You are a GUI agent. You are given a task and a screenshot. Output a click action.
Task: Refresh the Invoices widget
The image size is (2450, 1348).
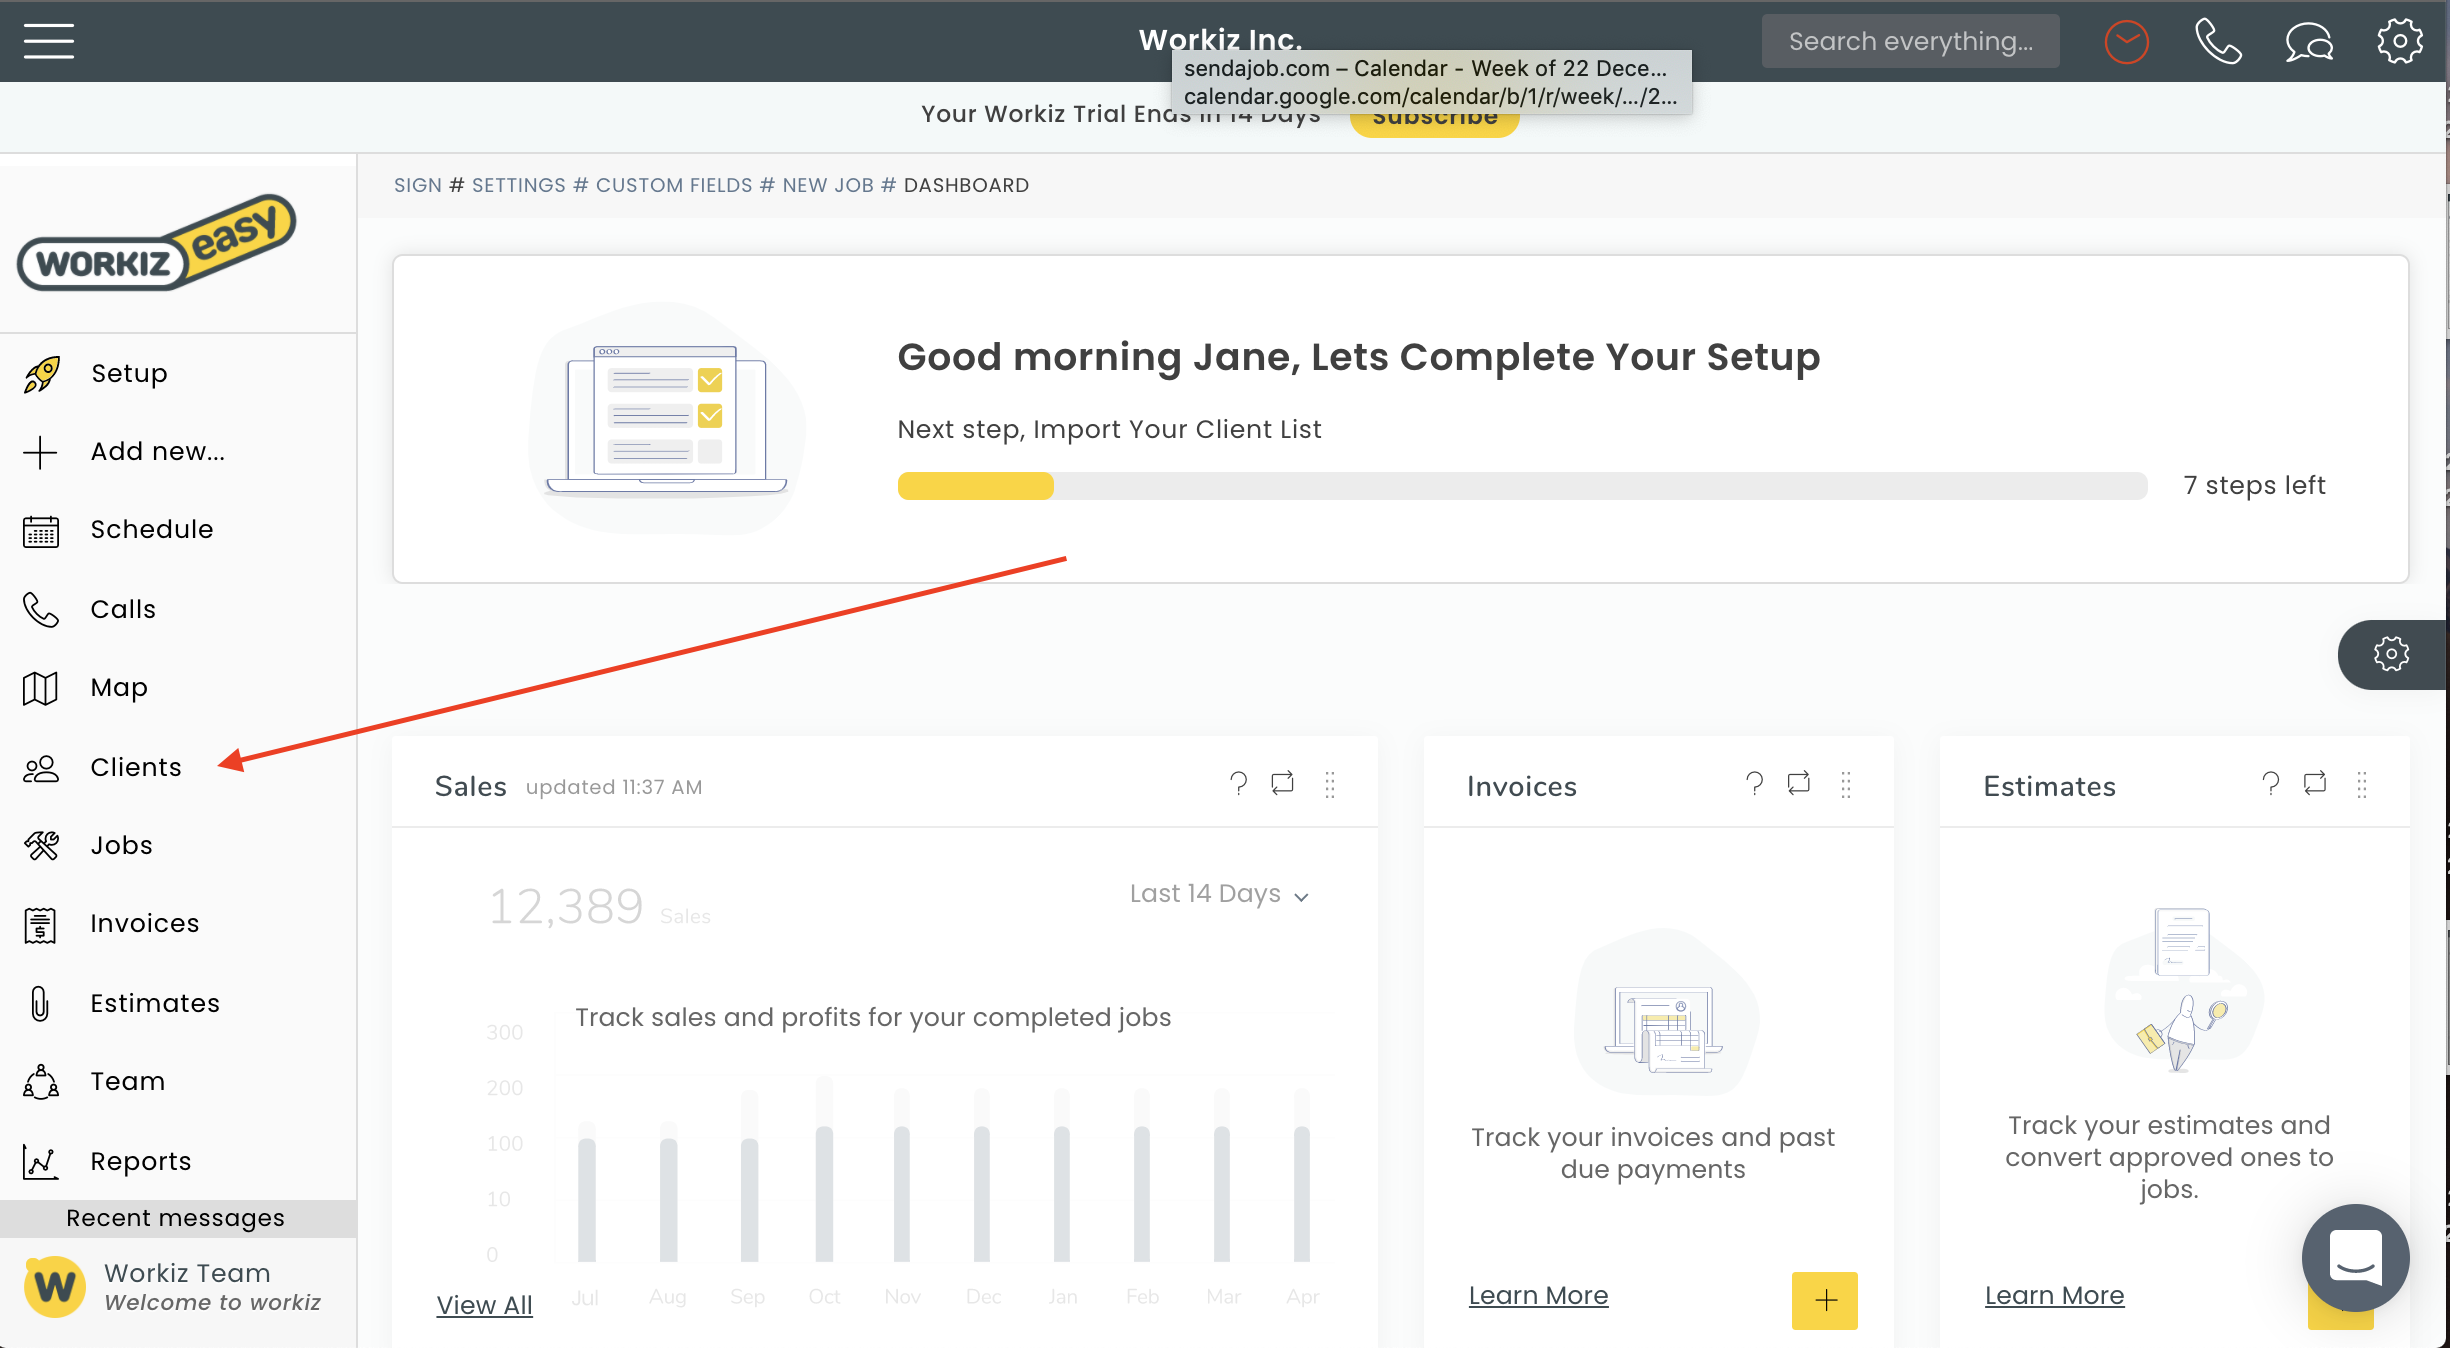point(1798,784)
